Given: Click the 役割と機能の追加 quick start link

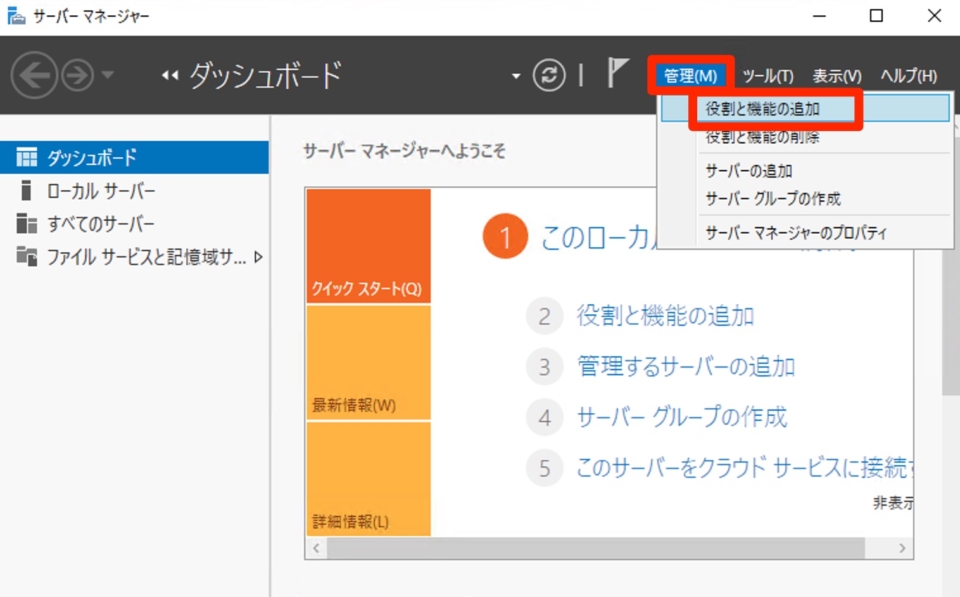Looking at the screenshot, I should [665, 316].
